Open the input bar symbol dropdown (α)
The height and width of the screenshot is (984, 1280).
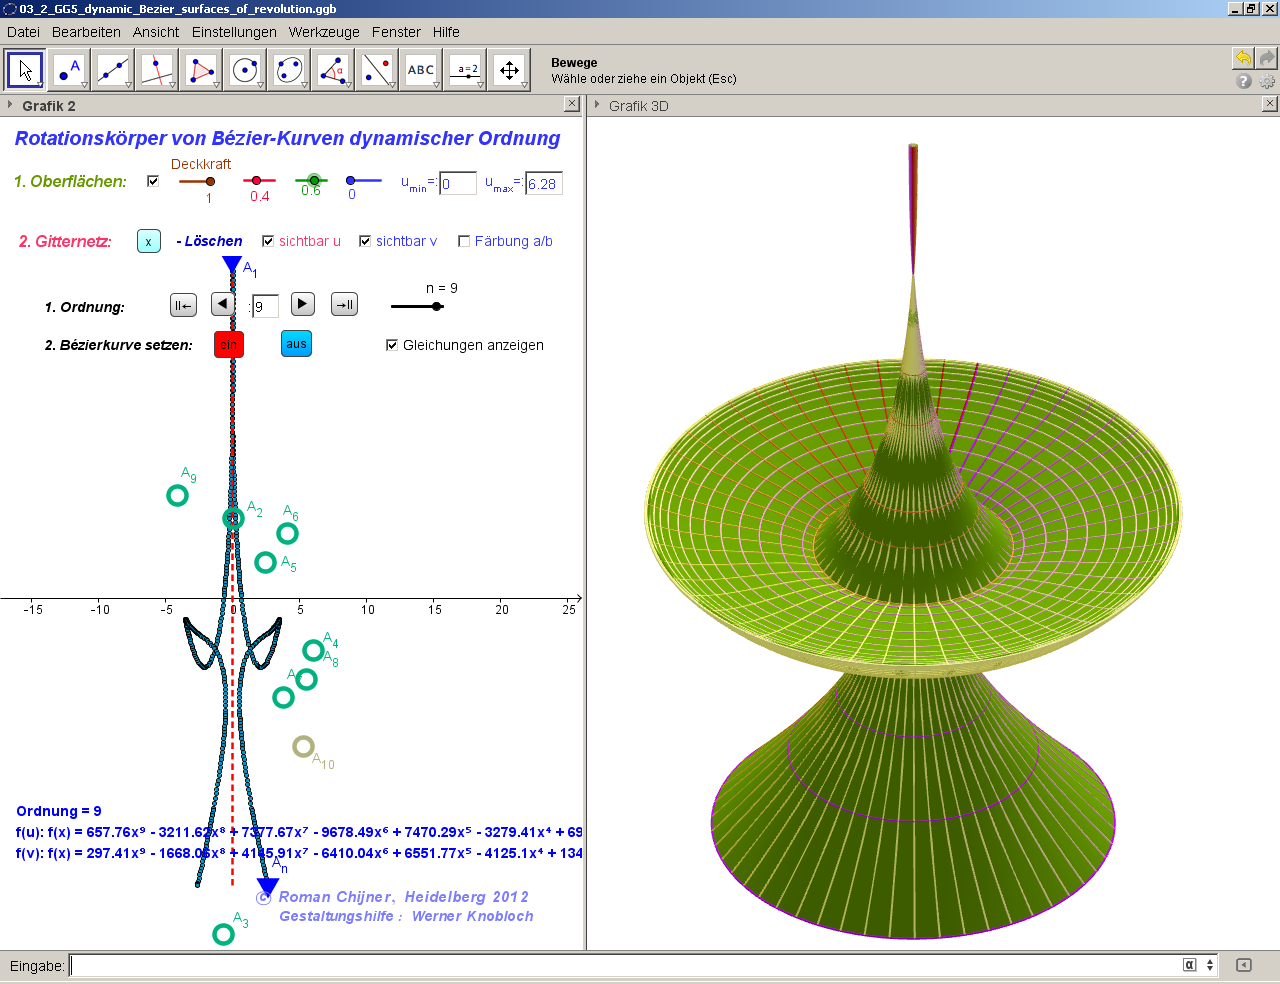pyautogui.click(x=1190, y=965)
